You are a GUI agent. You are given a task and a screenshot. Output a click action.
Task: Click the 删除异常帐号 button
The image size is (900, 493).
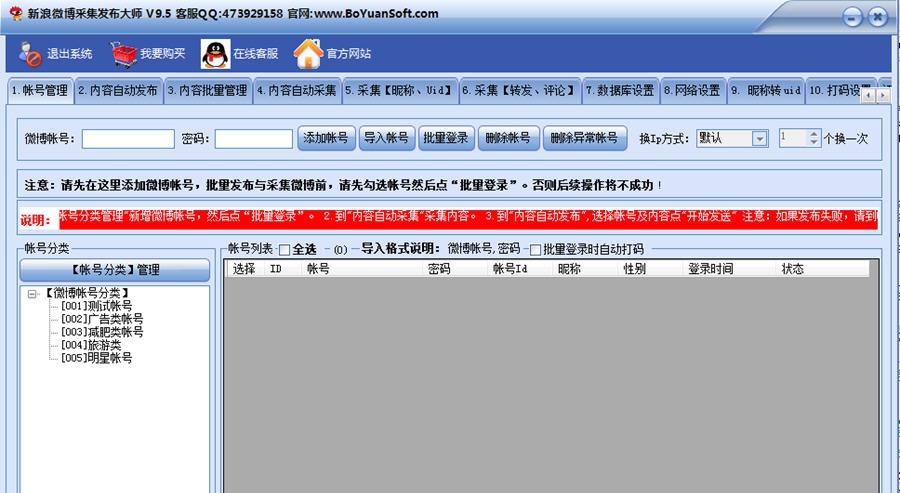click(585, 138)
